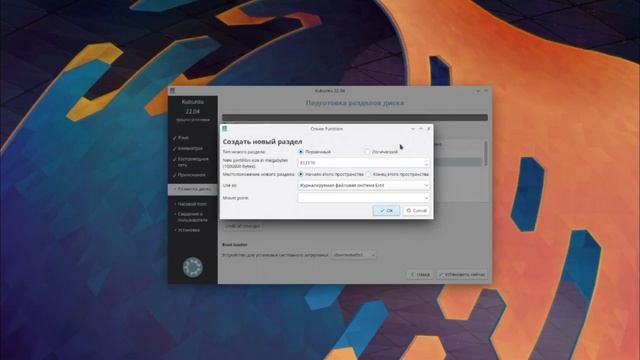The image size is (640, 360).
Task: Select the Логический partition type radio
Action: 367,151
